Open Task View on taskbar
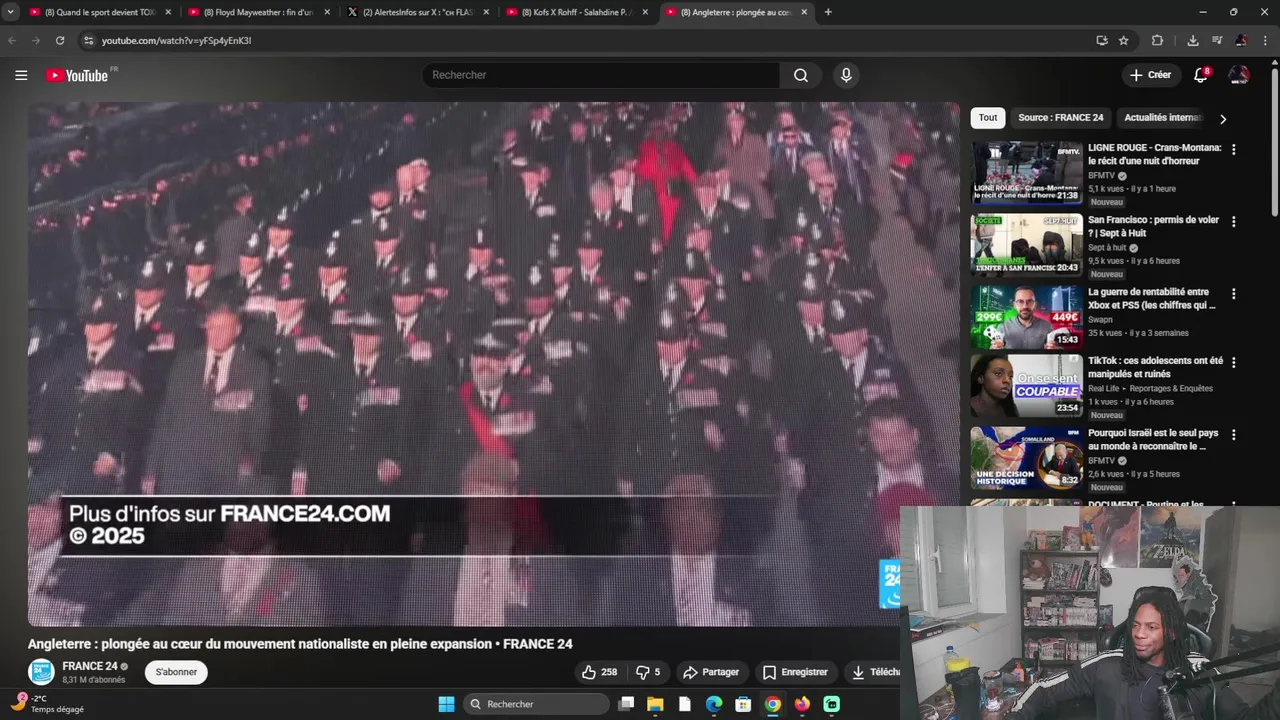Image resolution: width=1280 pixels, height=720 pixels. (626, 704)
